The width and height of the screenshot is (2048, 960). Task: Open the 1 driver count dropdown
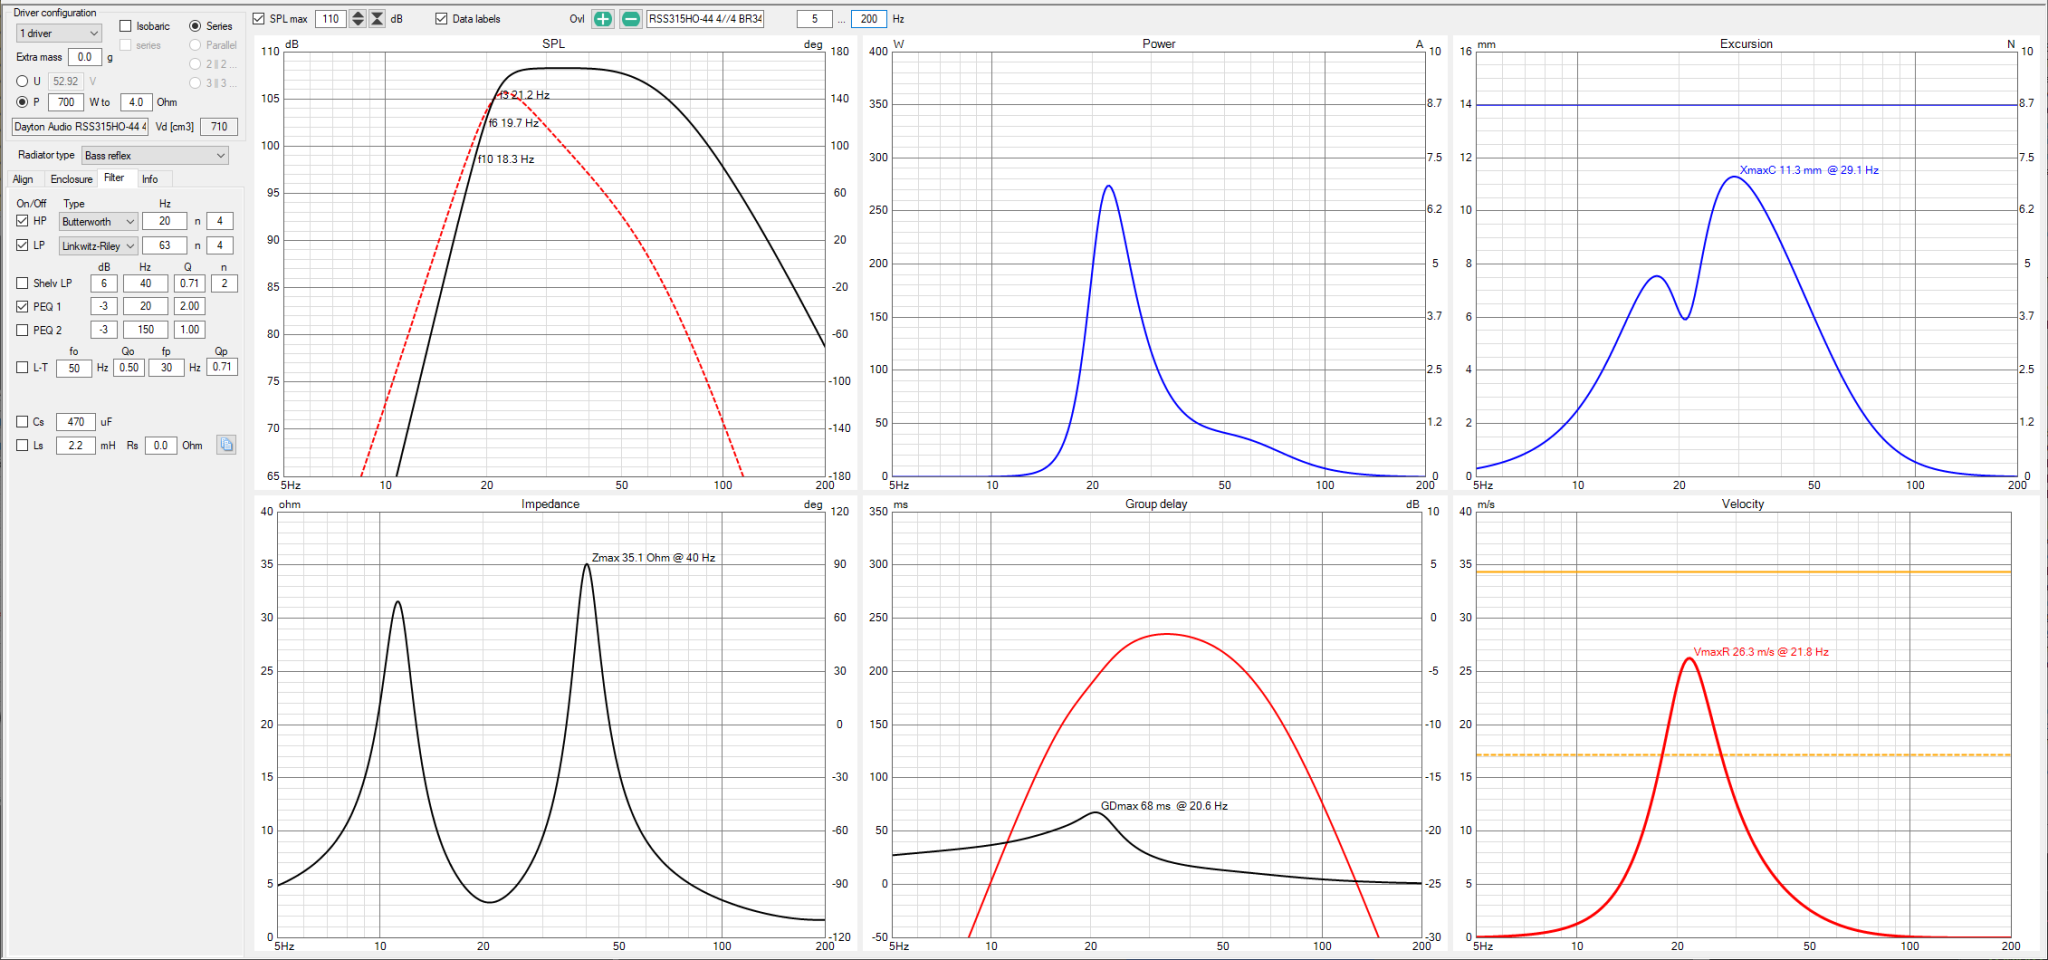(x=60, y=33)
